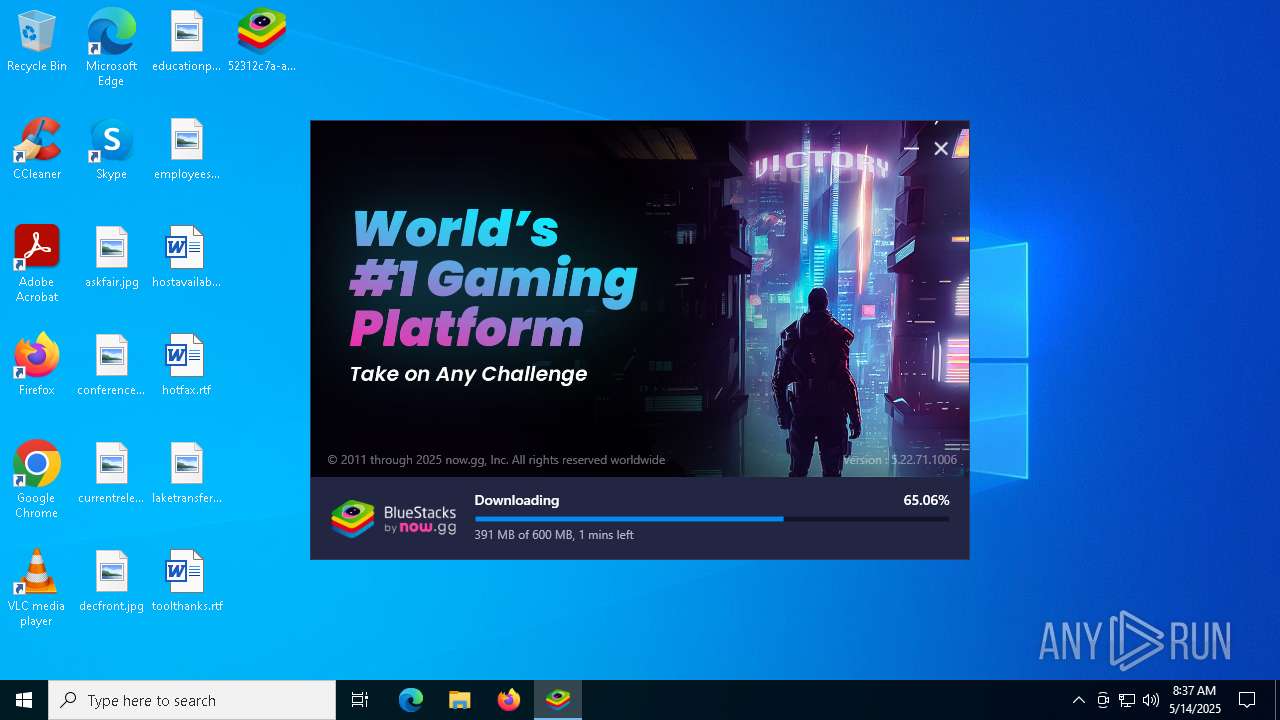Open Google Chrome desktop shortcut
The width and height of the screenshot is (1280, 720).
[x=37, y=480]
